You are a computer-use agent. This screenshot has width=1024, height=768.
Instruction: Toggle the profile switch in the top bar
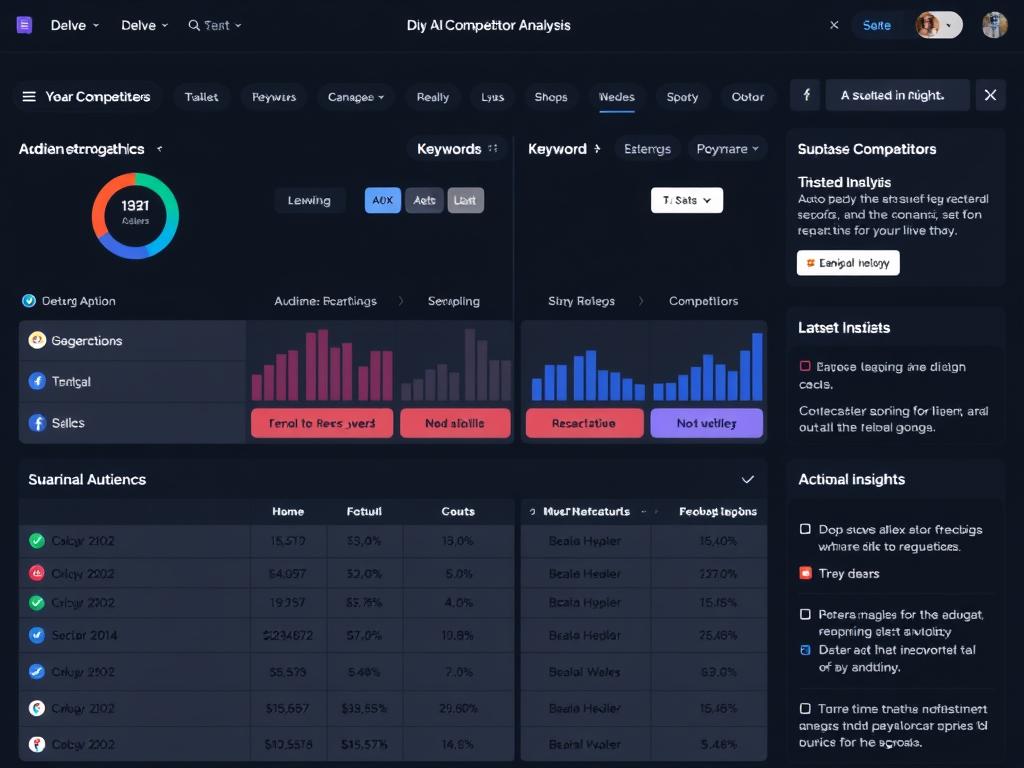(x=938, y=25)
